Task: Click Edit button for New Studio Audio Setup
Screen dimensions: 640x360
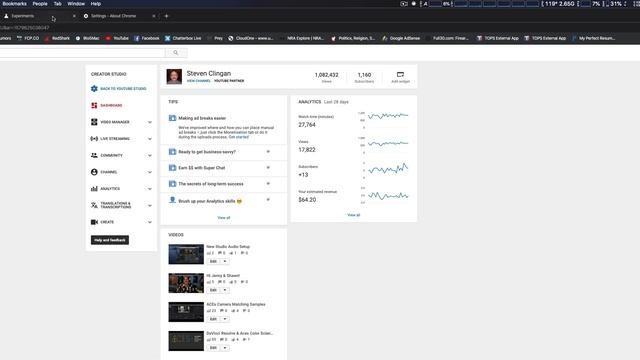Action: [x=213, y=261]
